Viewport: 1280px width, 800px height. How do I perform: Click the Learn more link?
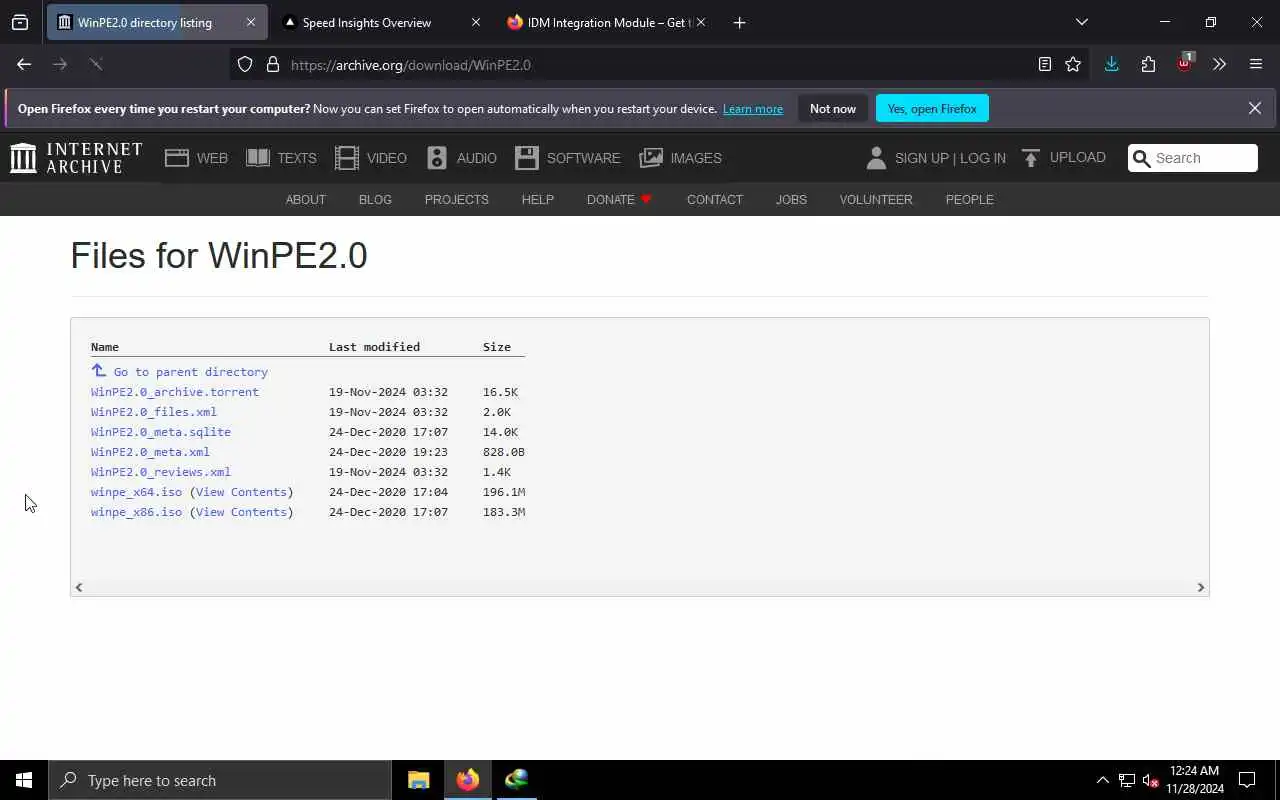point(753,109)
